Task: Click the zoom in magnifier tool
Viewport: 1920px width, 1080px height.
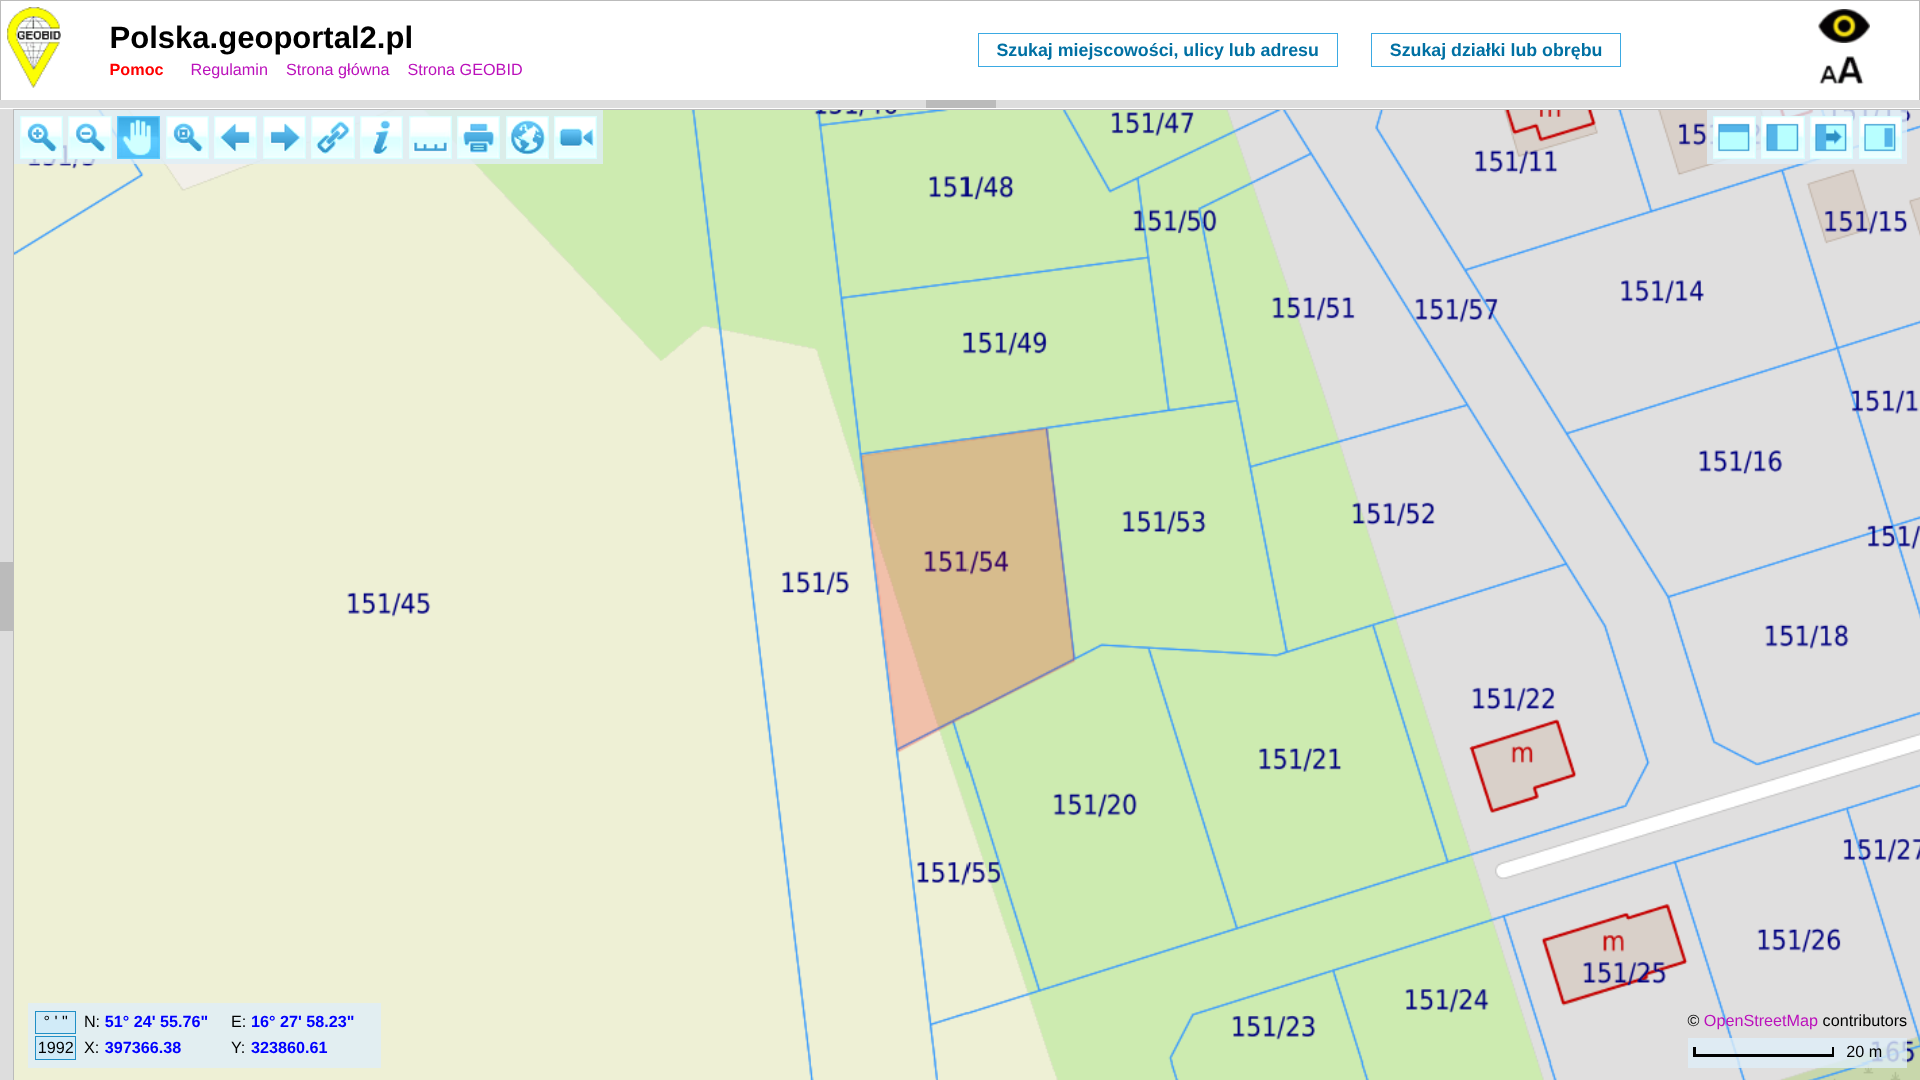Action: coord(41,138)
